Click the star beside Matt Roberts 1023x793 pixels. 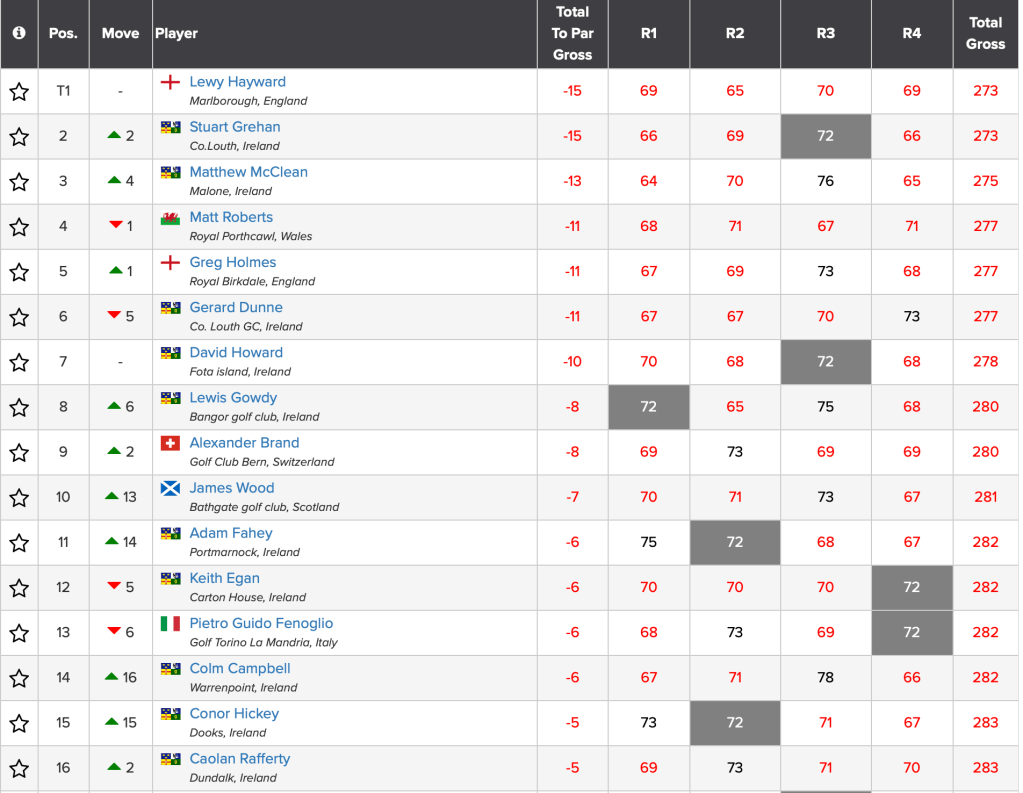point(19,227)
